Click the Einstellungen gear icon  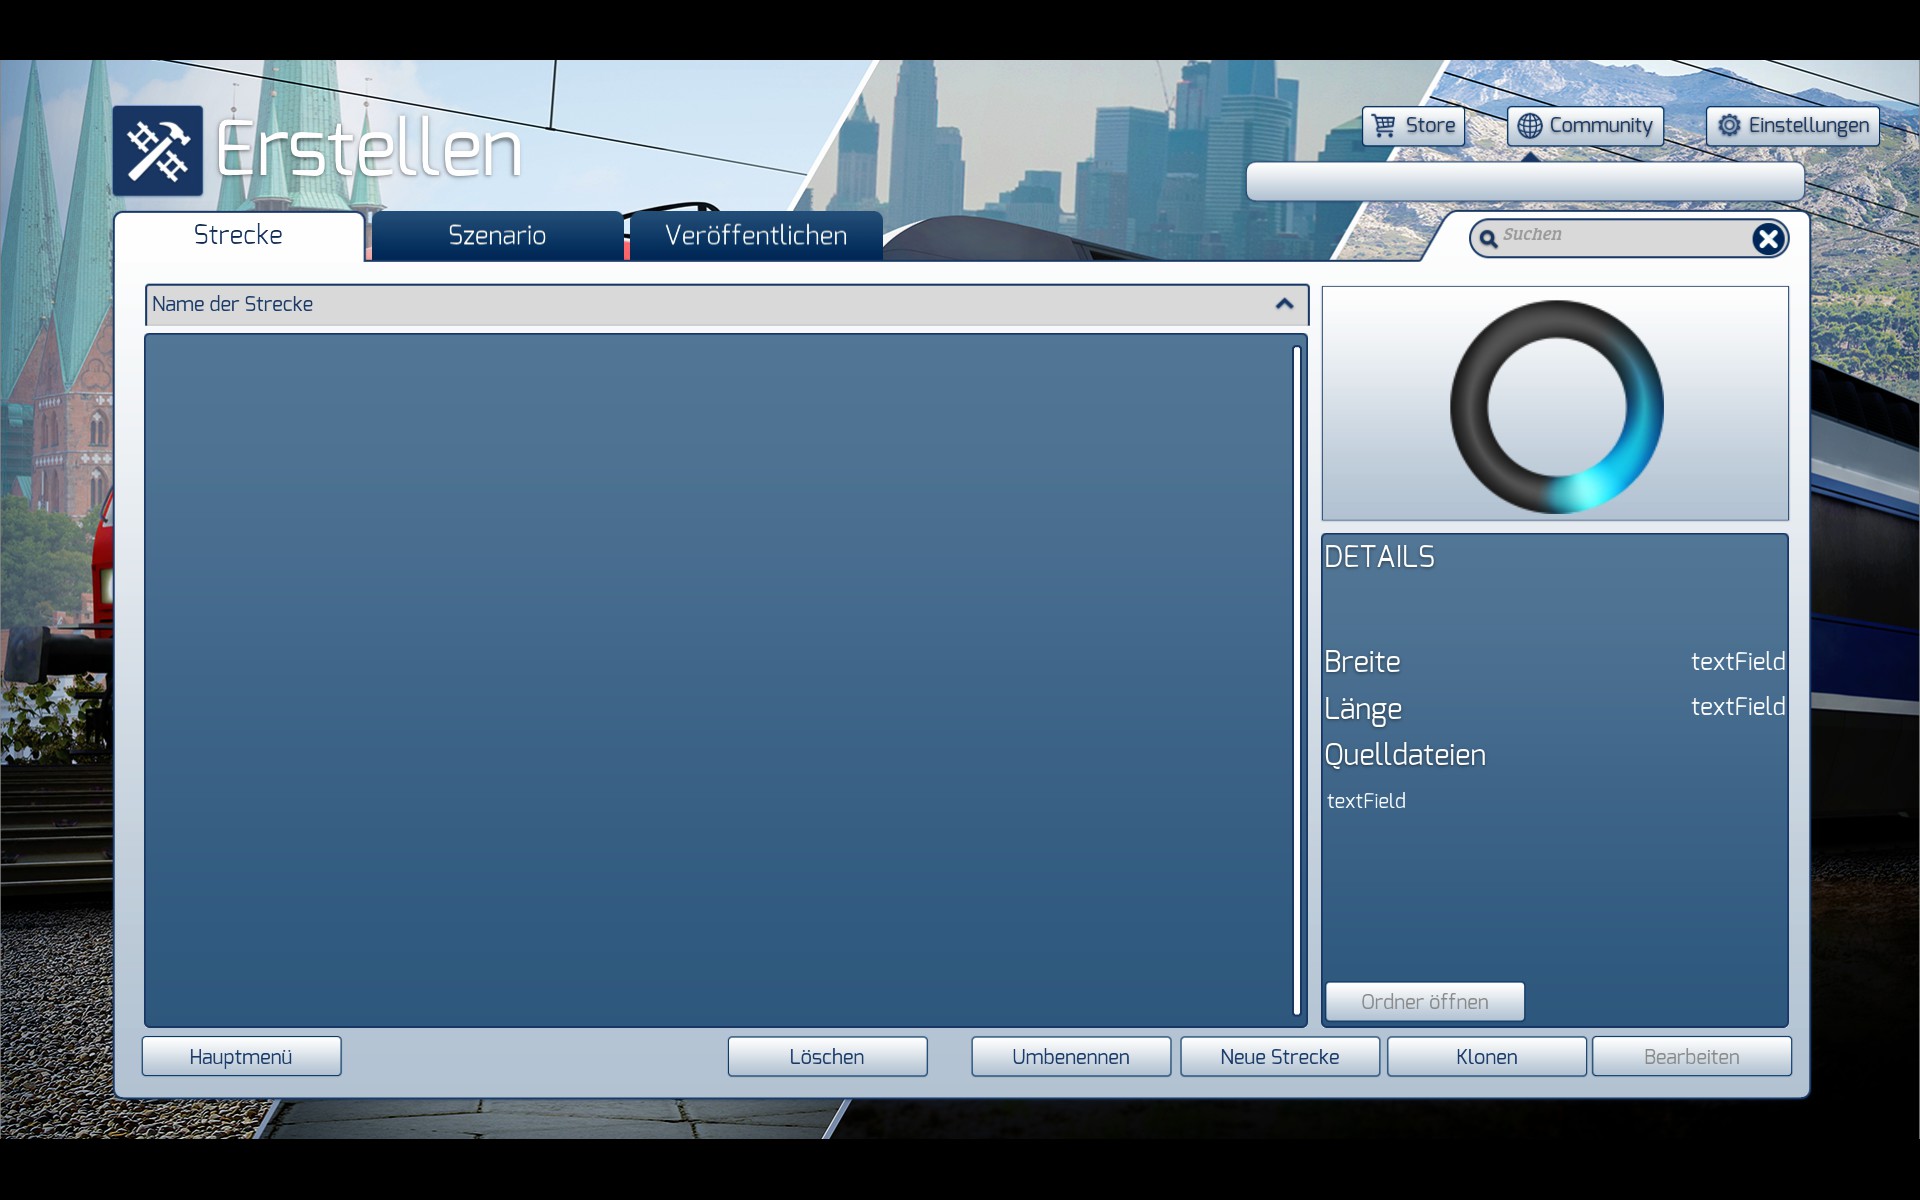coord(1729,126)
